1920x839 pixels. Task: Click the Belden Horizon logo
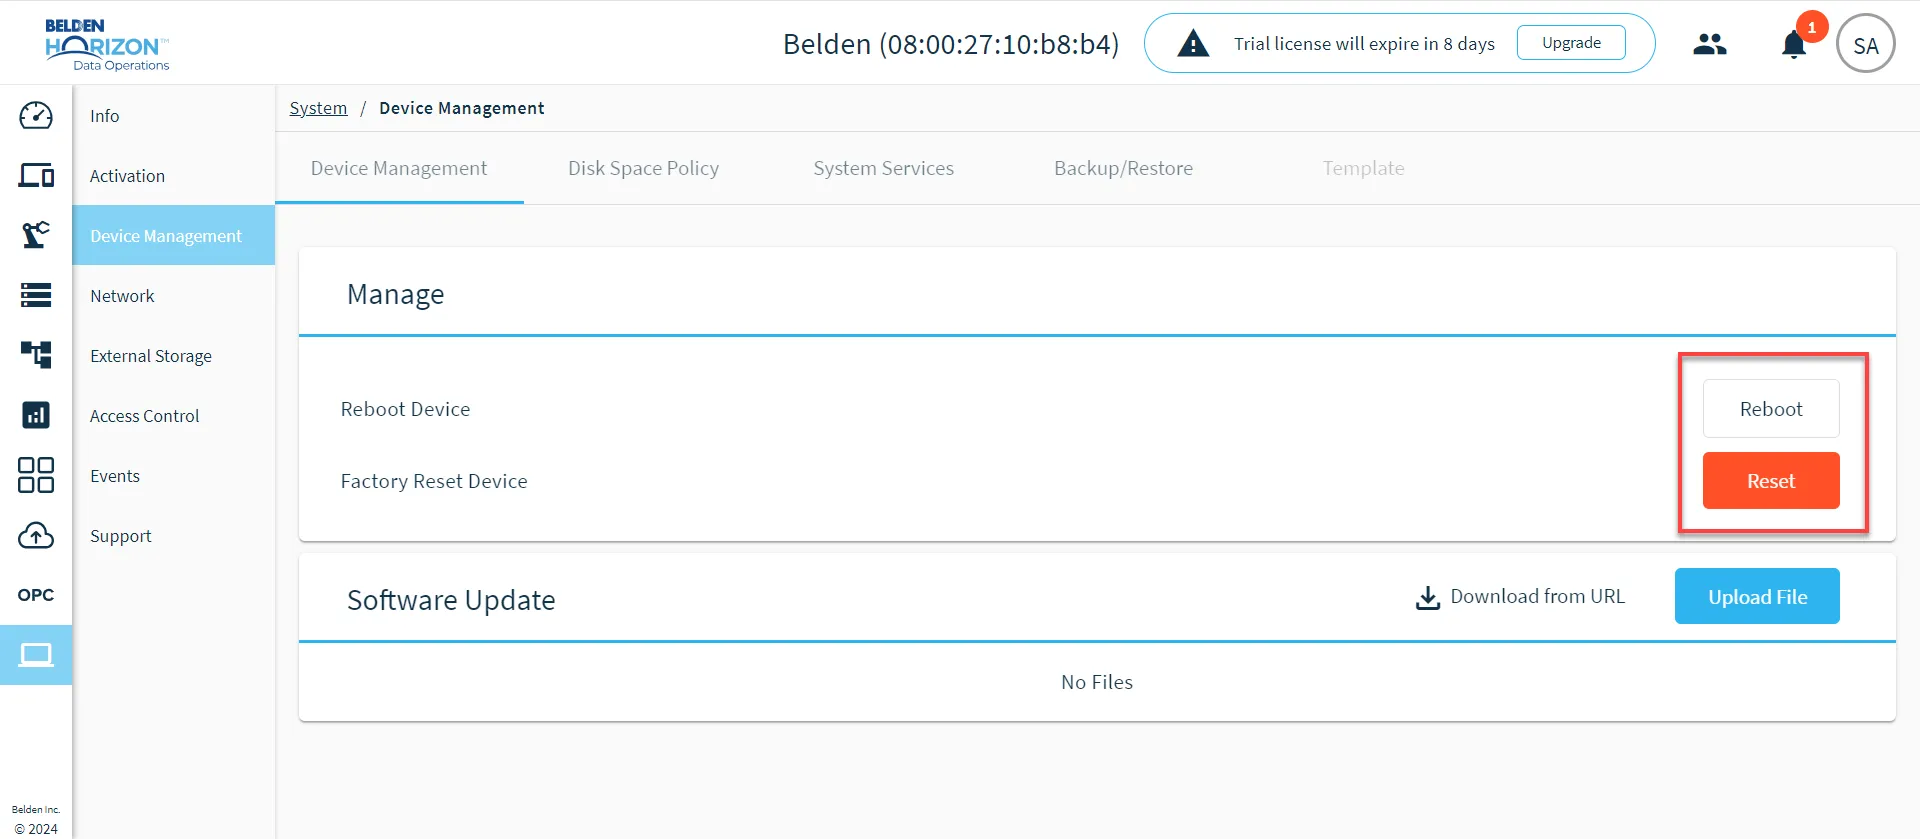pos(107,45)
